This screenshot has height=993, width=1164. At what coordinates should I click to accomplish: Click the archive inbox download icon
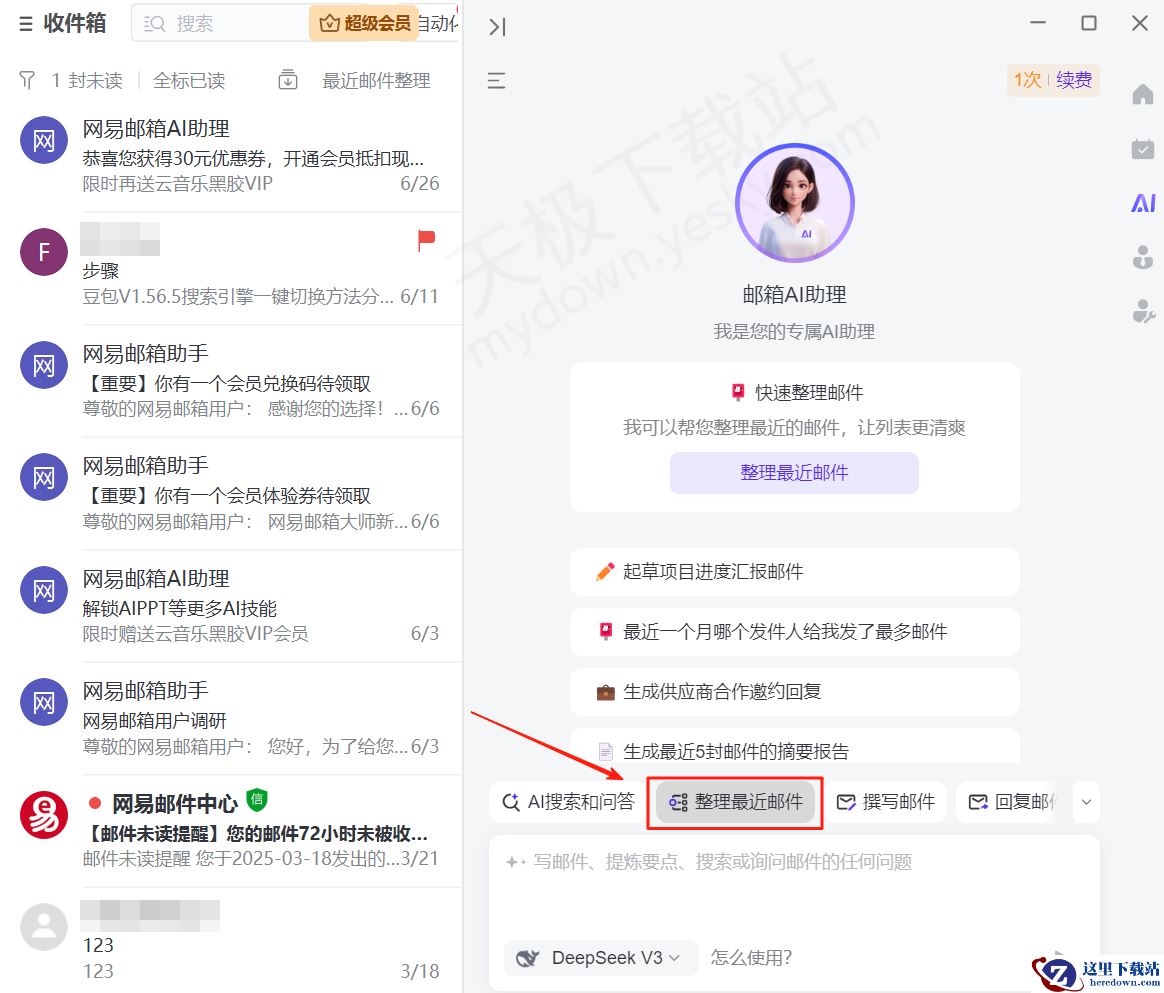(x=288, y=79)
